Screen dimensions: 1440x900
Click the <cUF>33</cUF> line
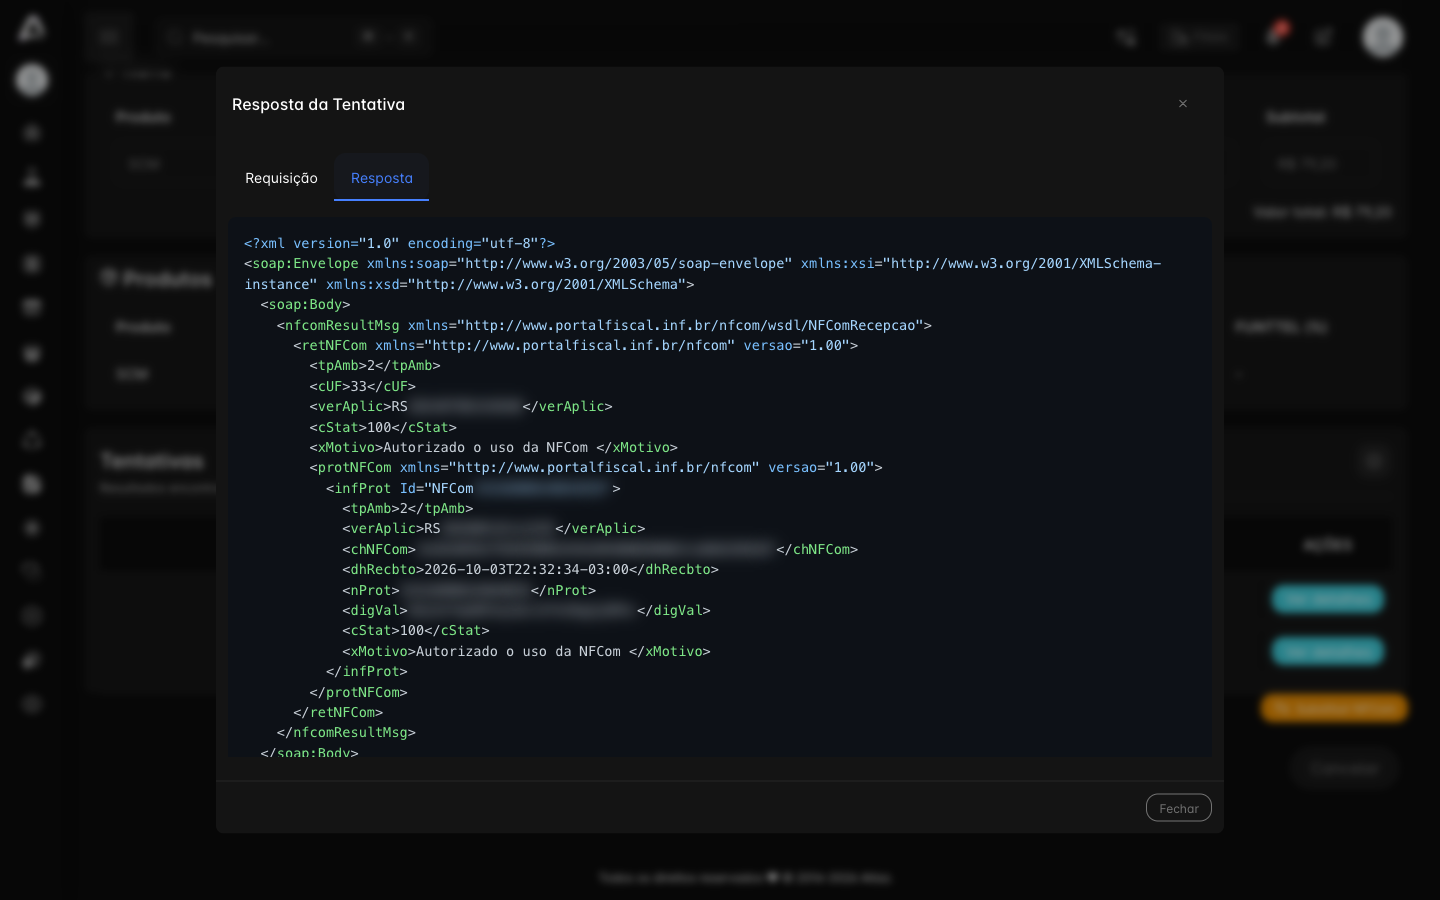(x=363, y=386)
